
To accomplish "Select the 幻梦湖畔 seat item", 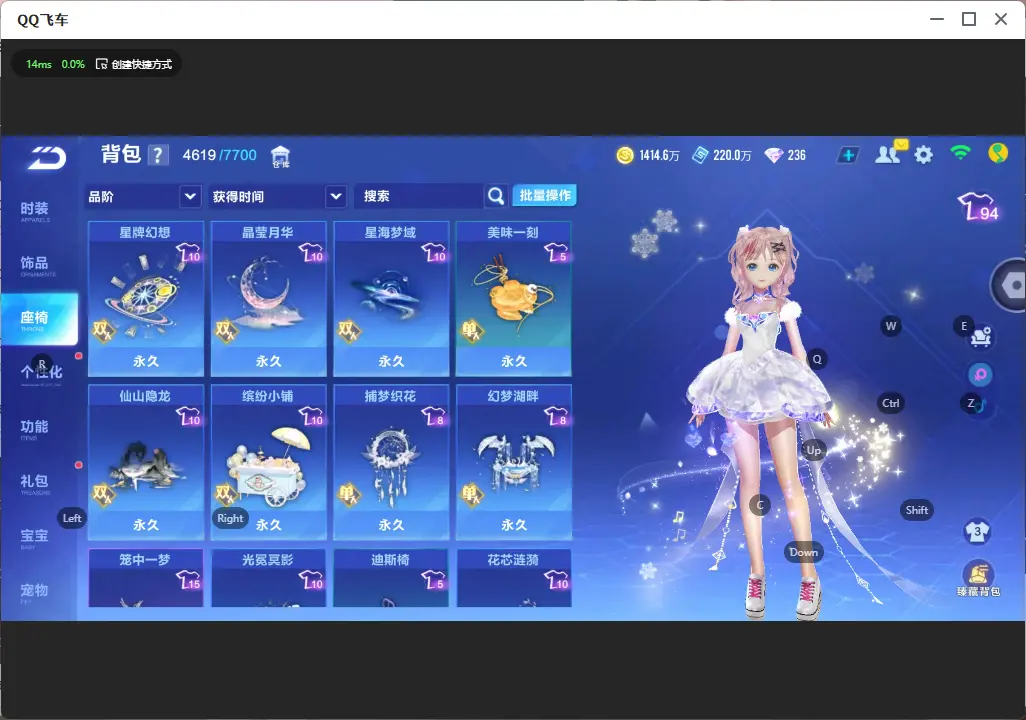I will pos(514,462).
